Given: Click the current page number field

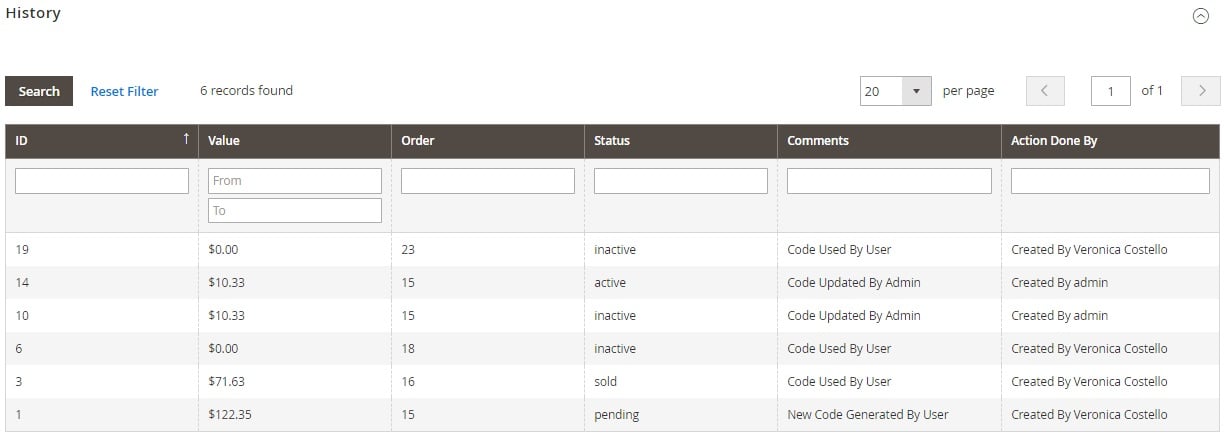Looking at the screenshot, I should [x=1111, y=91].
